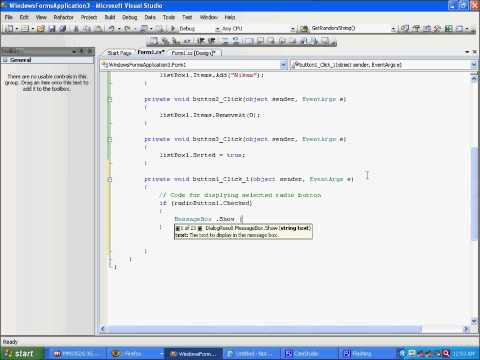Uncomment the selected lines using the toolbar
This screenshot has width=480, height=360.
[x=236, y=41]
